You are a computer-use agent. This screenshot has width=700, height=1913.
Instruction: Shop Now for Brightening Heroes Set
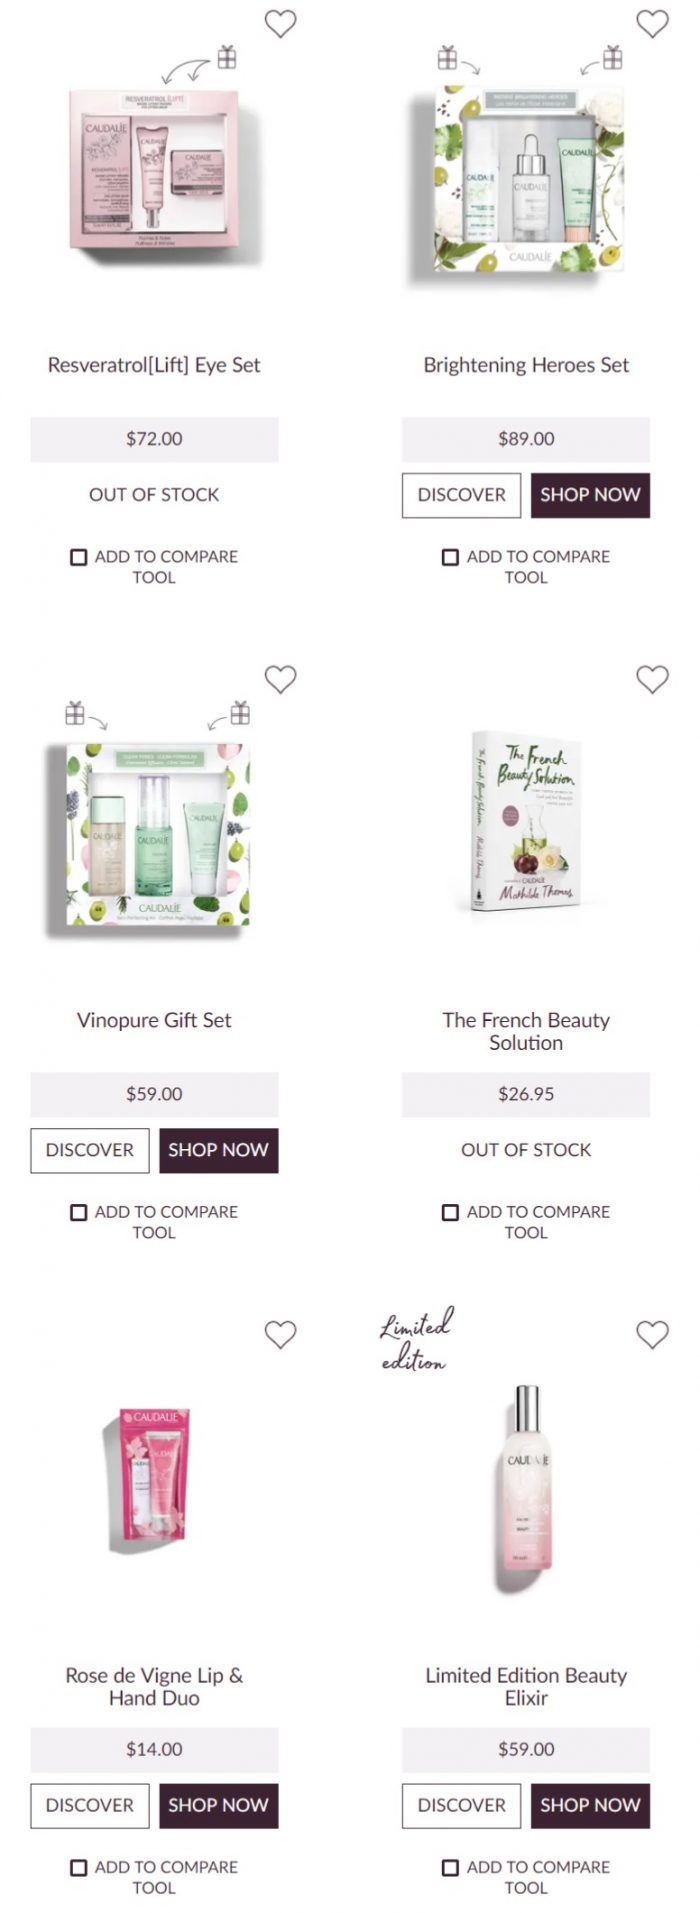[x=590, y=495]
